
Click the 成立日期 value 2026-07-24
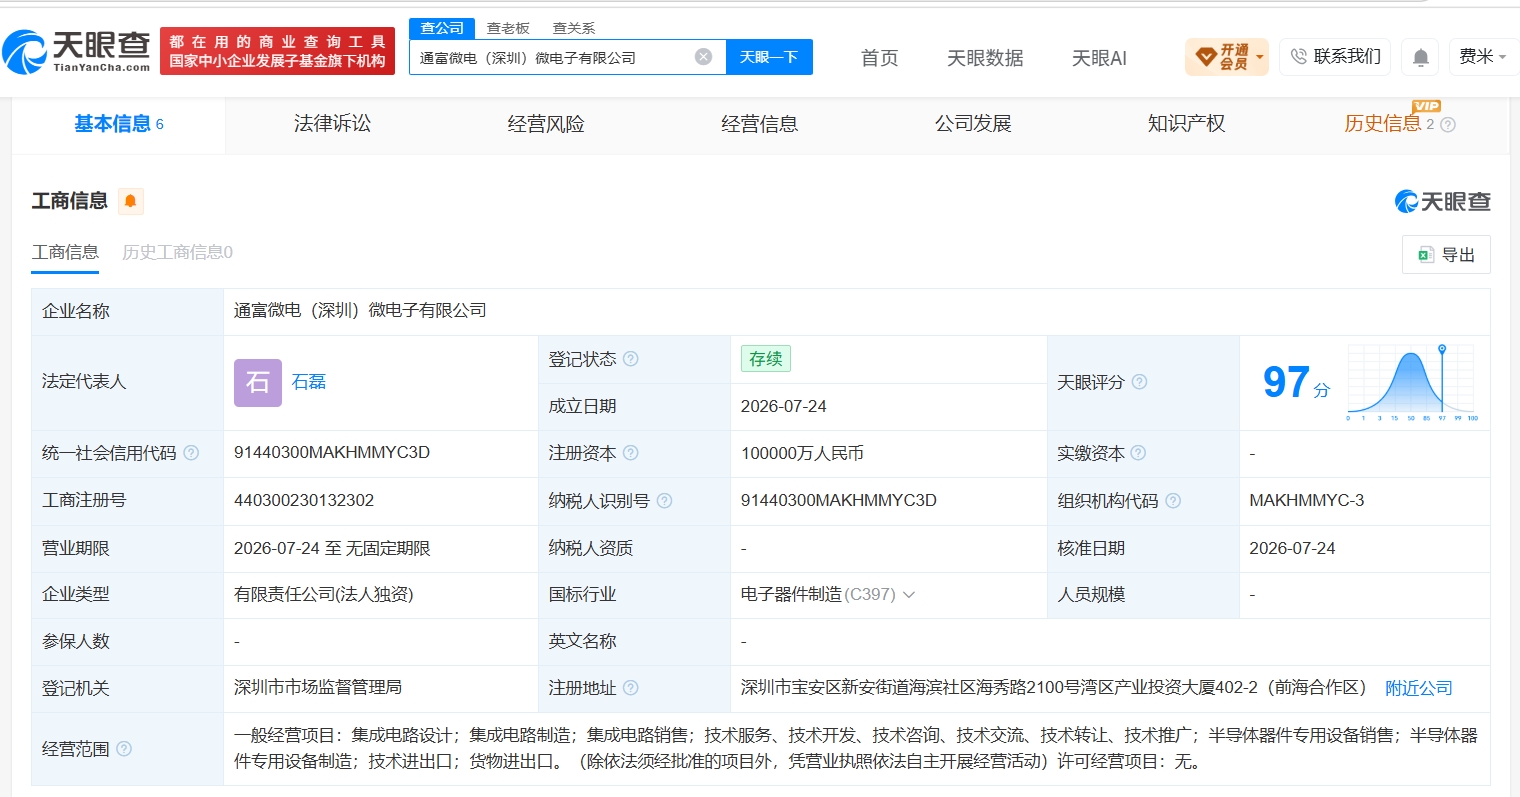pos(784,406)
